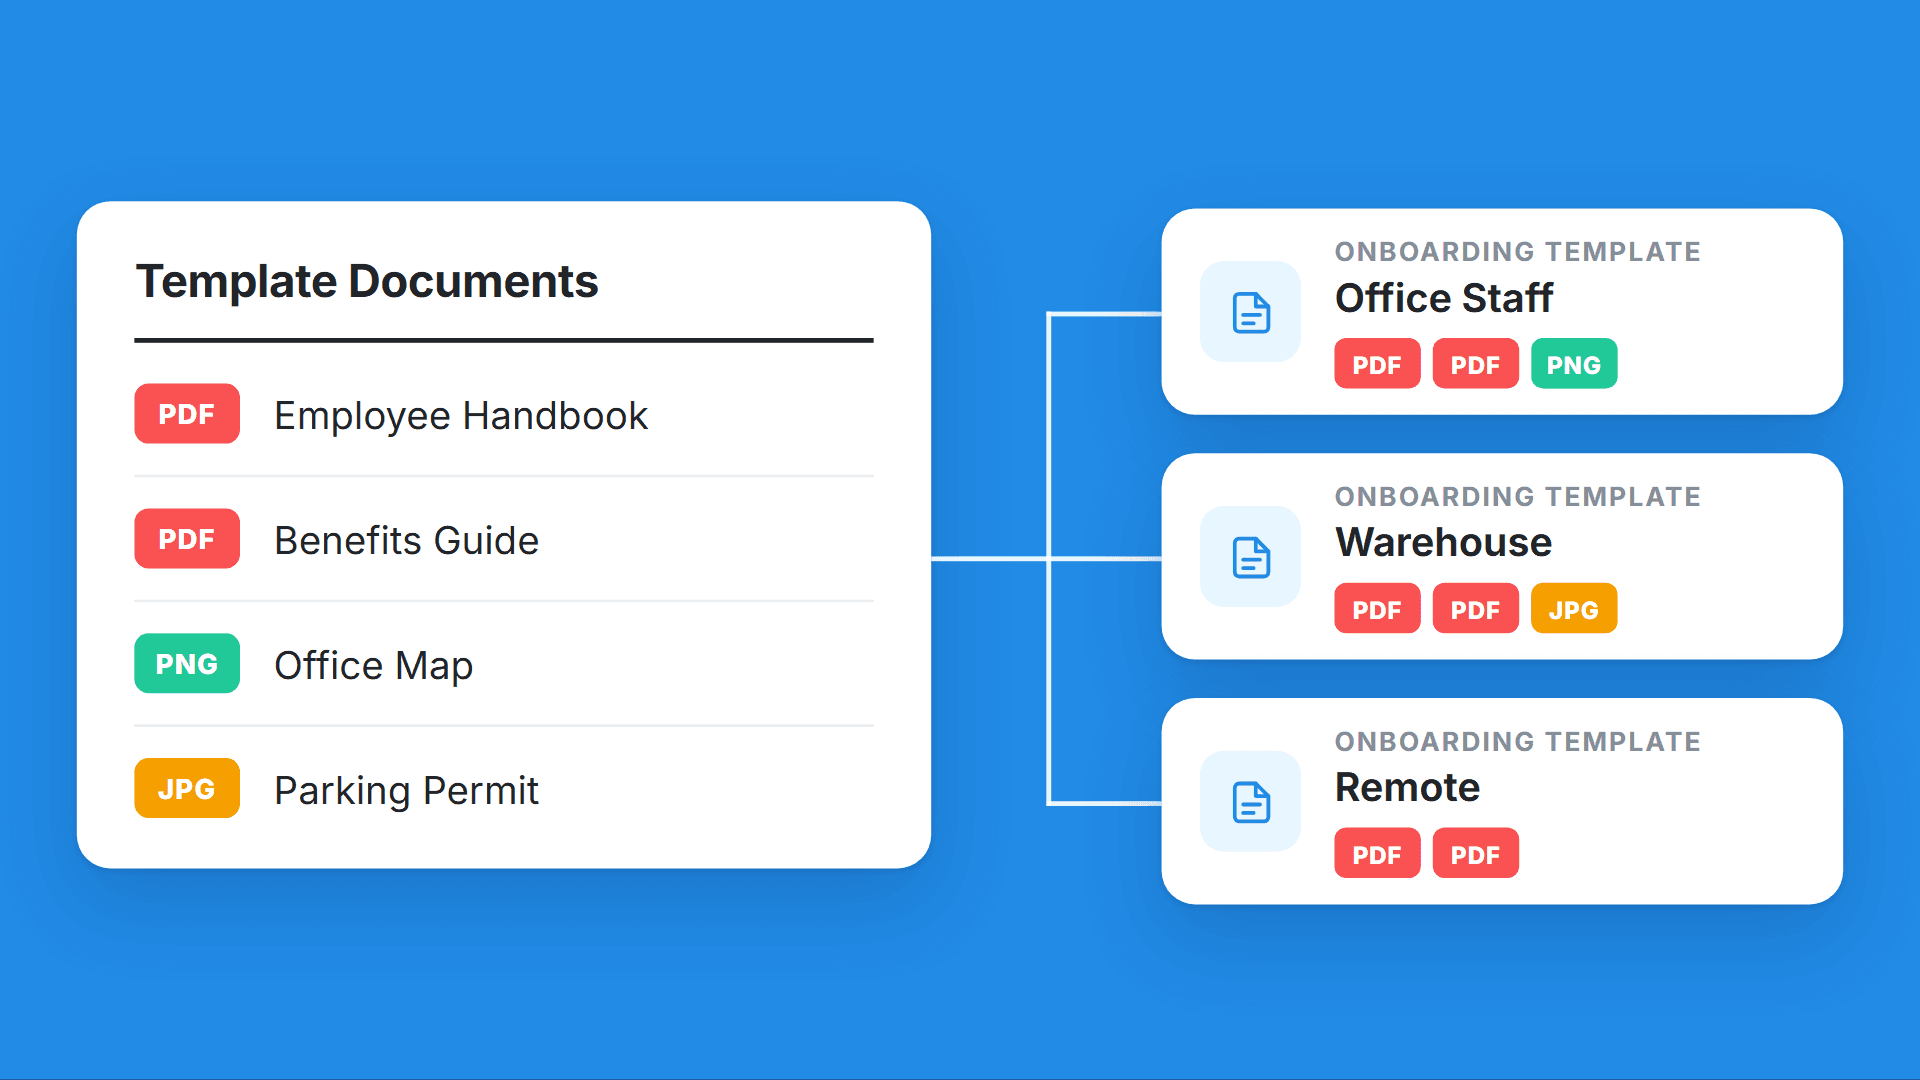
Task: Click the JPG badge beside Parking Permit
Action: [187, 789]
